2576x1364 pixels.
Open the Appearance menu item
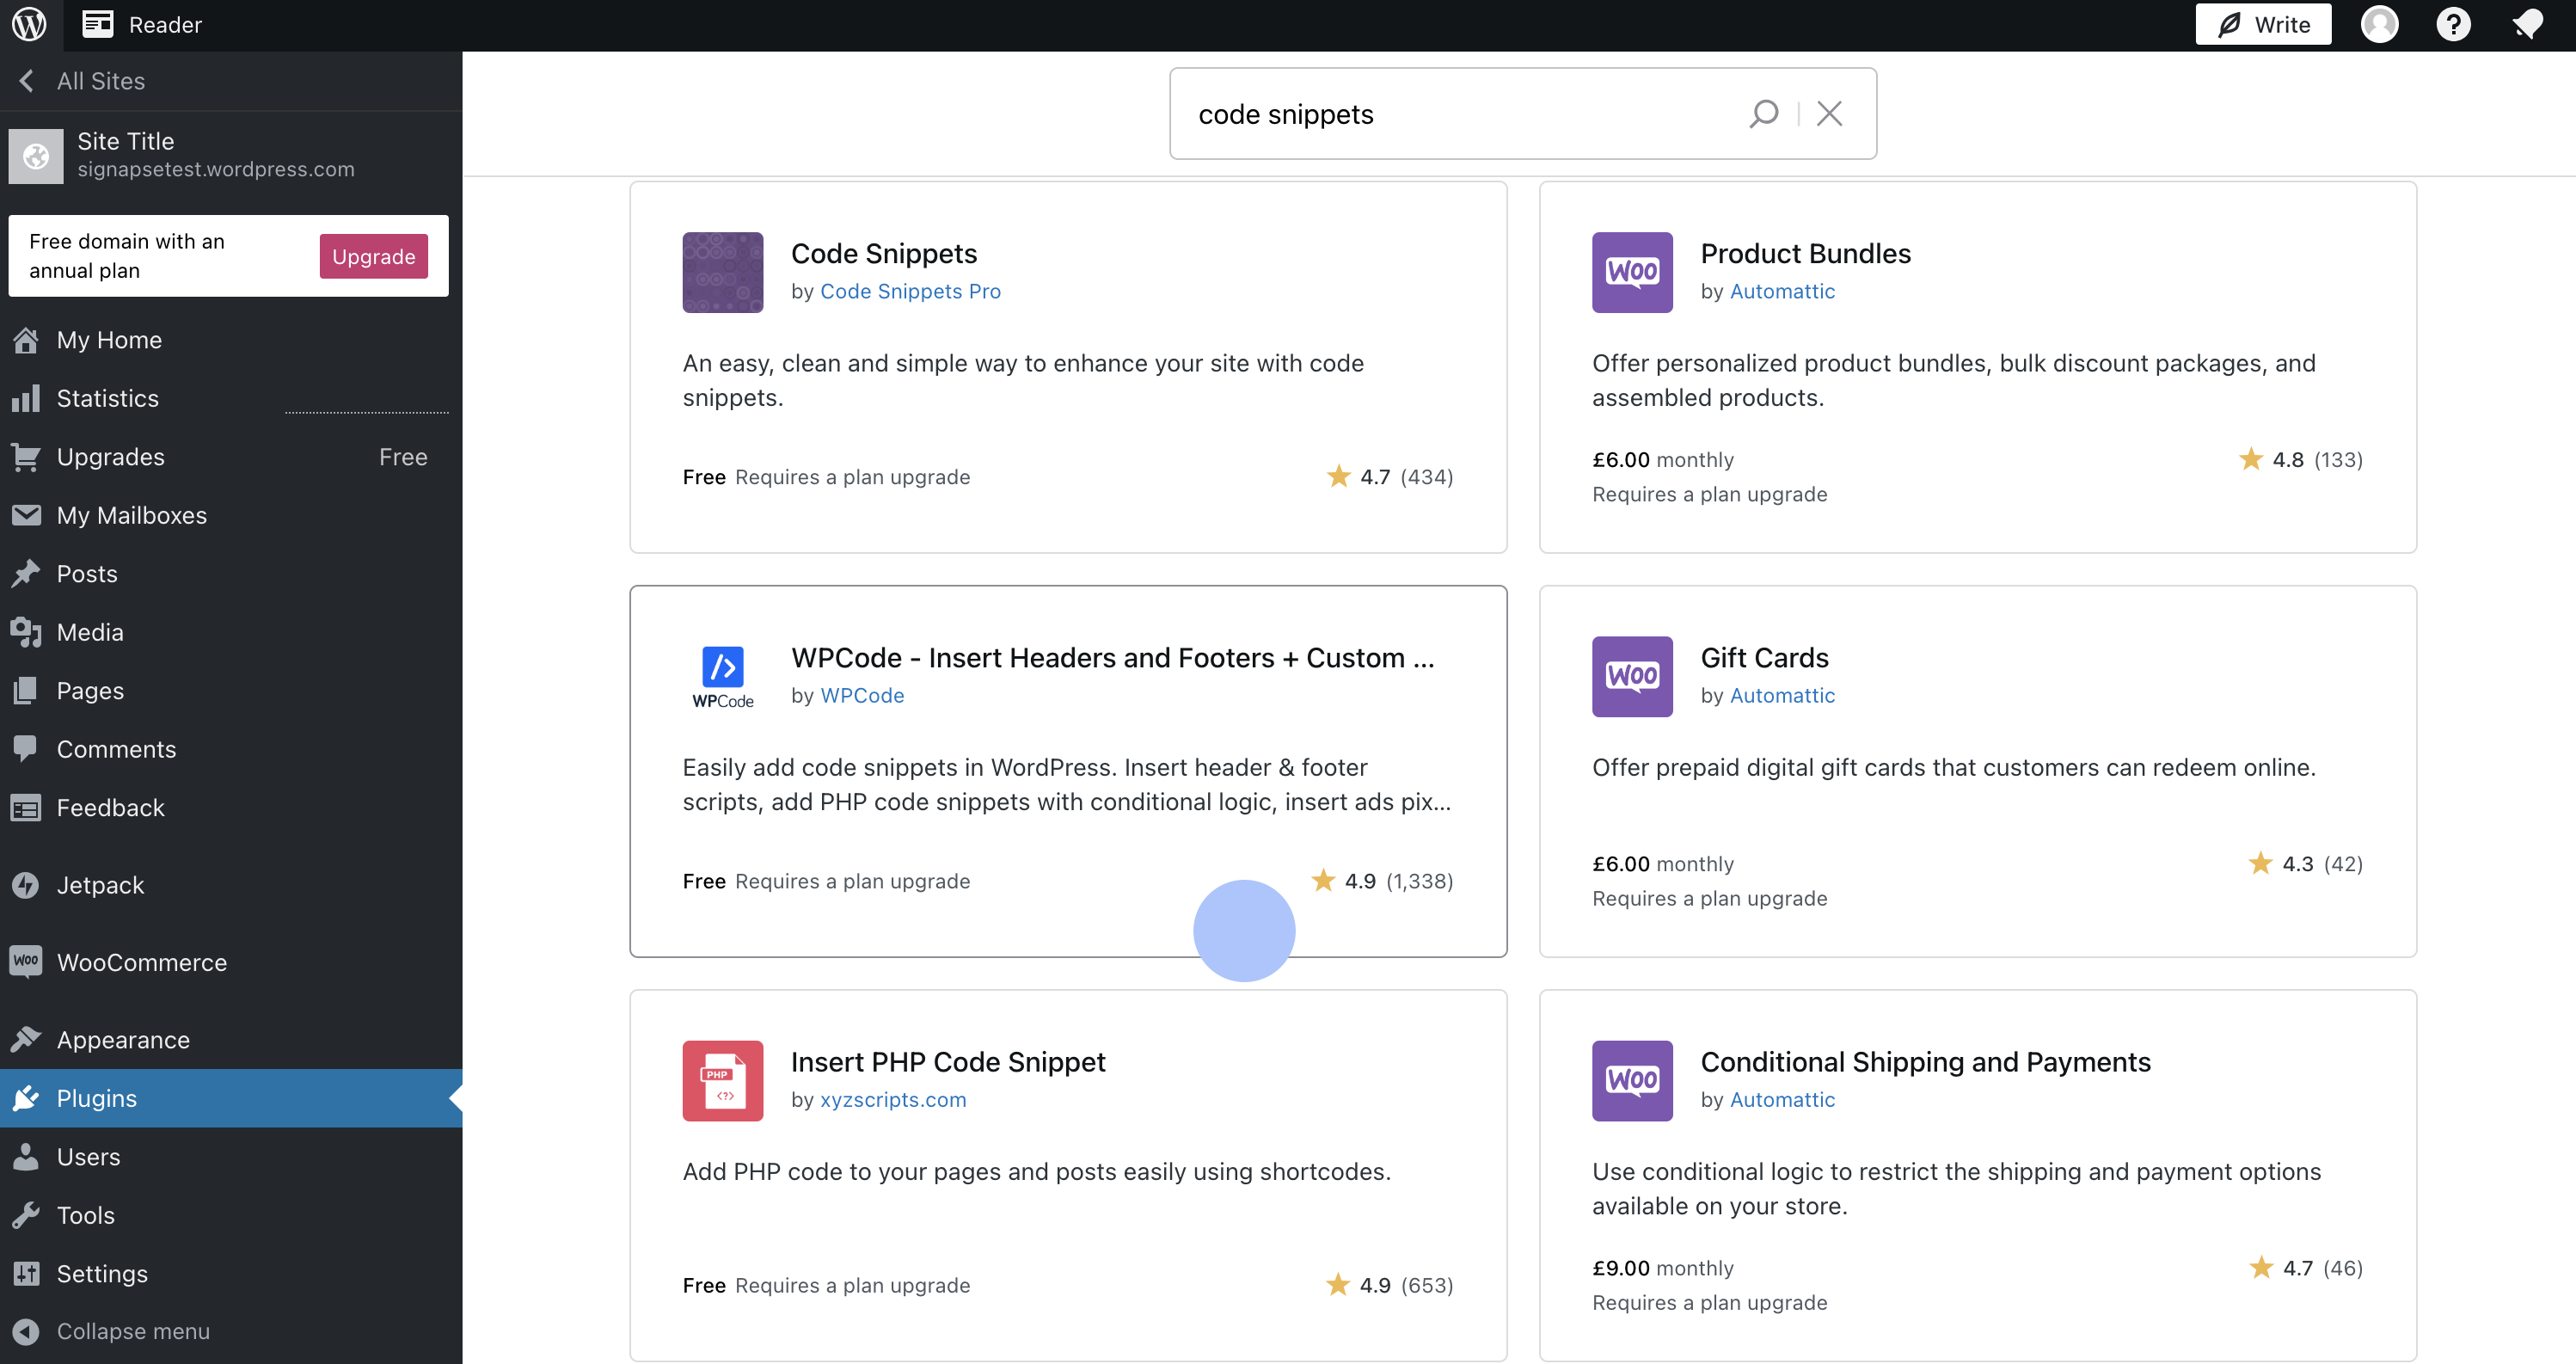tap(231, 1040)
